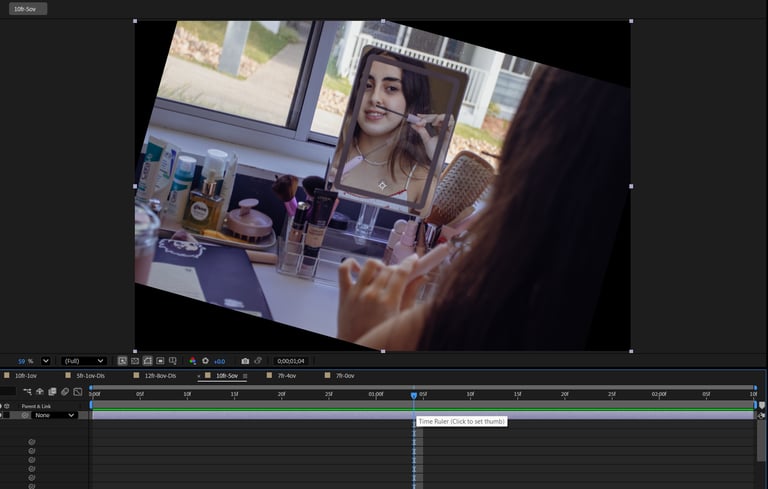This screenshot has width=768, height=489.
Task: Switch to the 12ft-8ov-Dis timeline tab
Action: coord(160,376)
